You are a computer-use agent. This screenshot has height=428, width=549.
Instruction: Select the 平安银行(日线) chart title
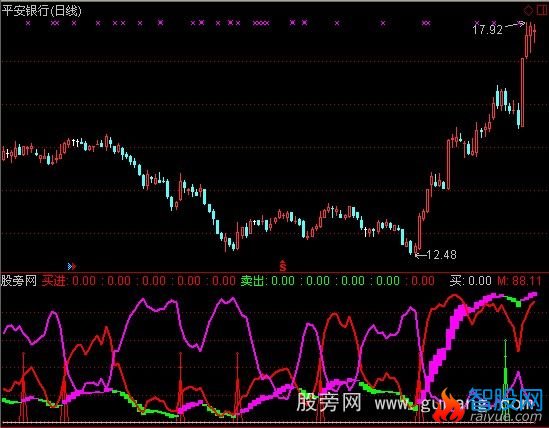42,11
